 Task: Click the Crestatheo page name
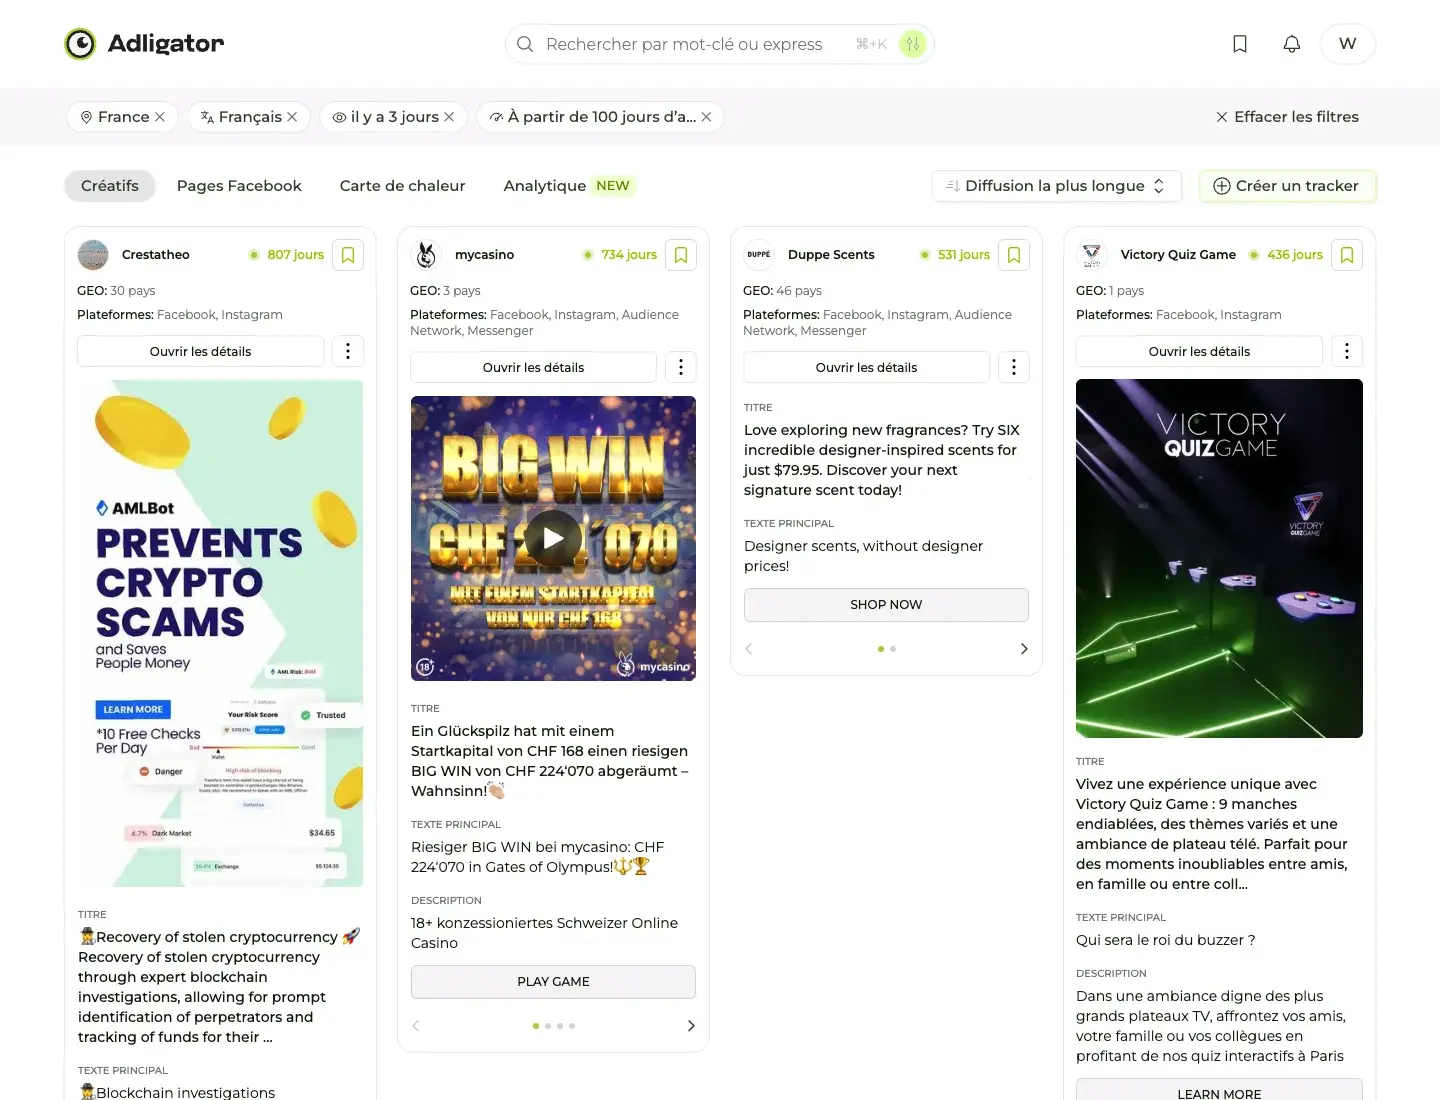[x=156, y=255]
